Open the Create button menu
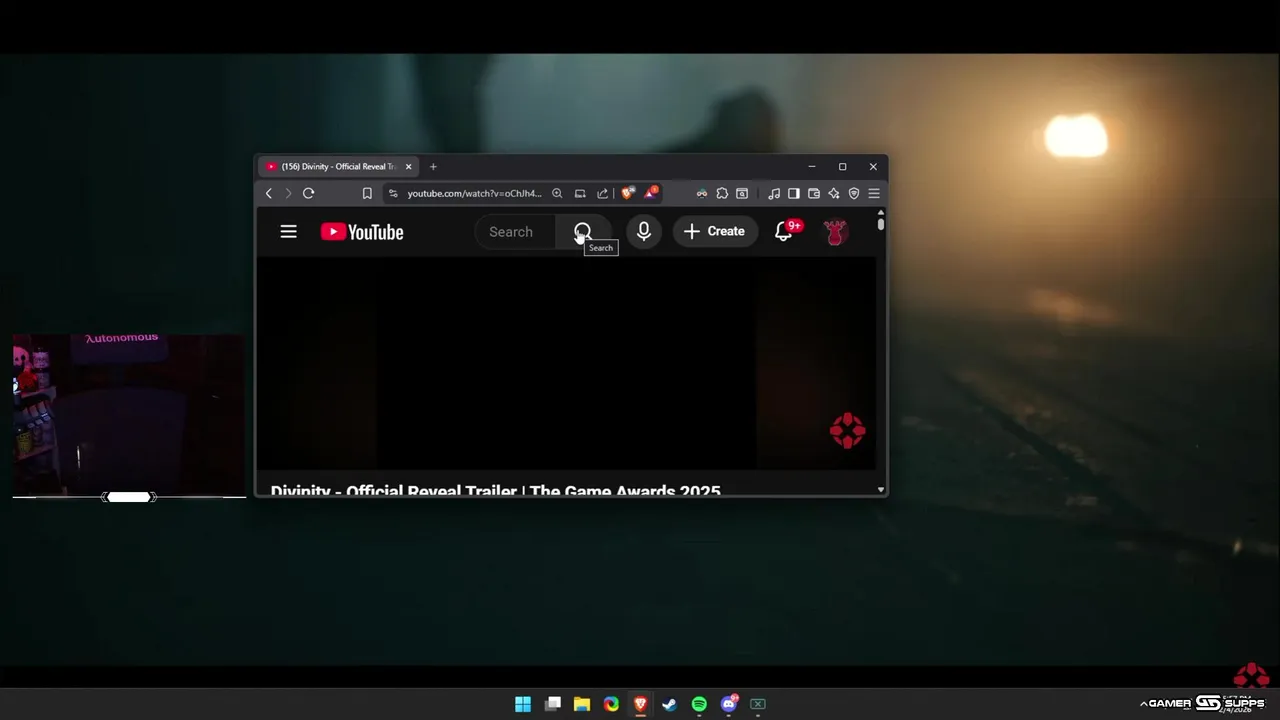 coord(715,232)
